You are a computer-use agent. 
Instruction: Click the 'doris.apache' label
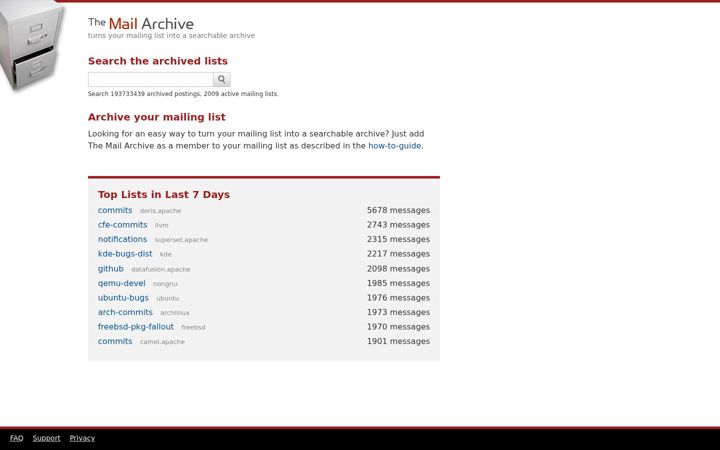click(160, 211)
